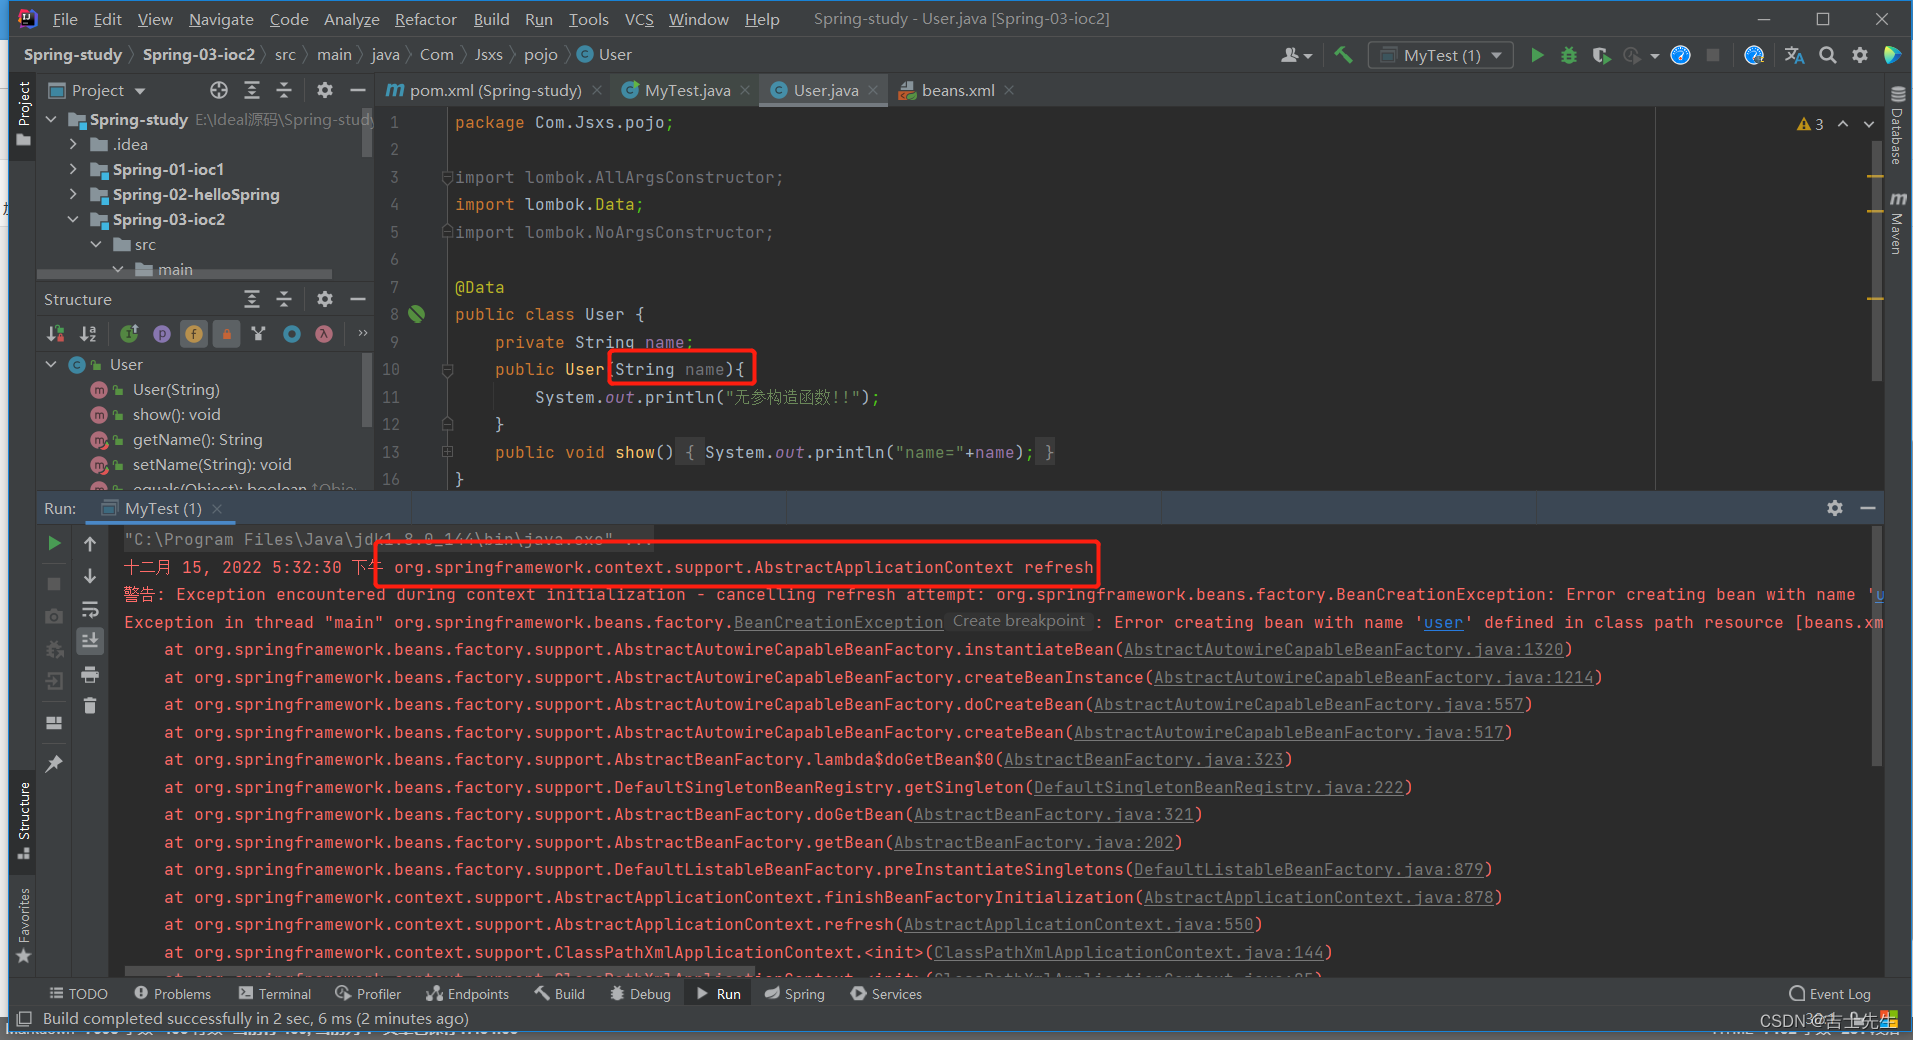Open Problems tool window

pos(172,994)
